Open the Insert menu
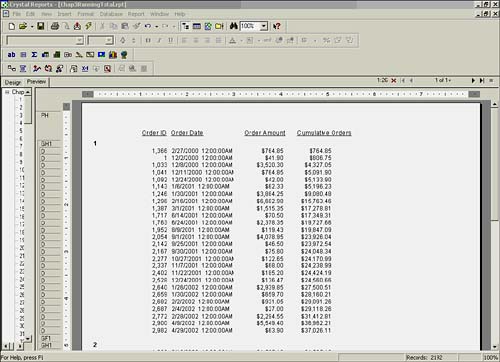500x362 pixels. (64, 14)
